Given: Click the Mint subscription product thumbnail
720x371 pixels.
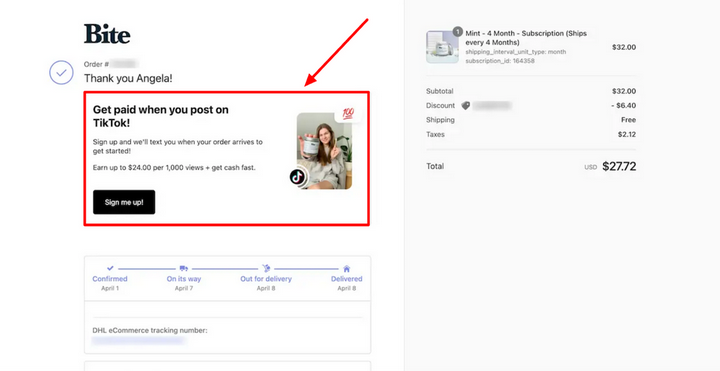Looking at the screenshot, I should 442,47.
